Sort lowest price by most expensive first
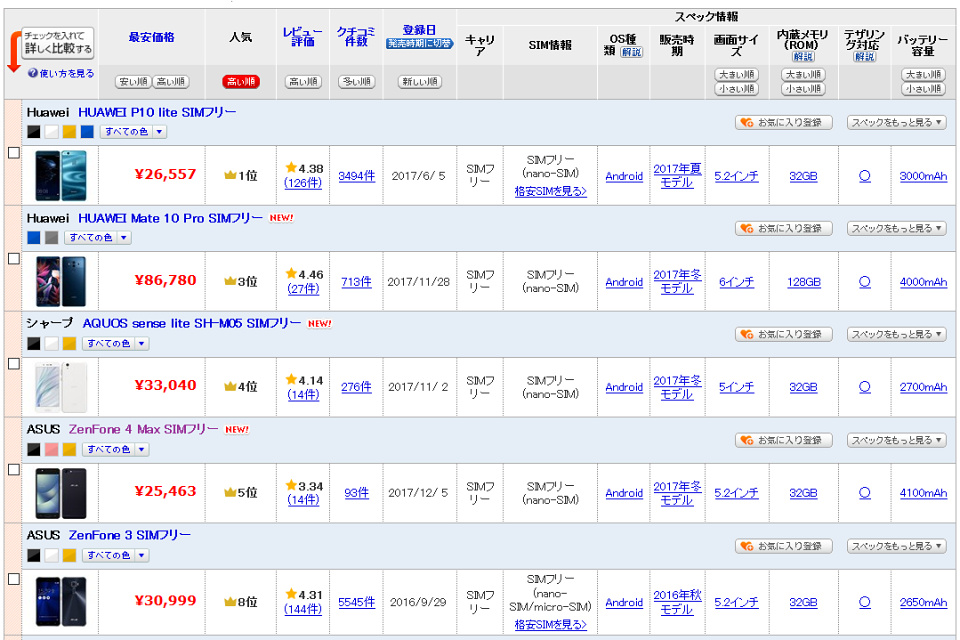960x640 pixels. click(171, 81)
